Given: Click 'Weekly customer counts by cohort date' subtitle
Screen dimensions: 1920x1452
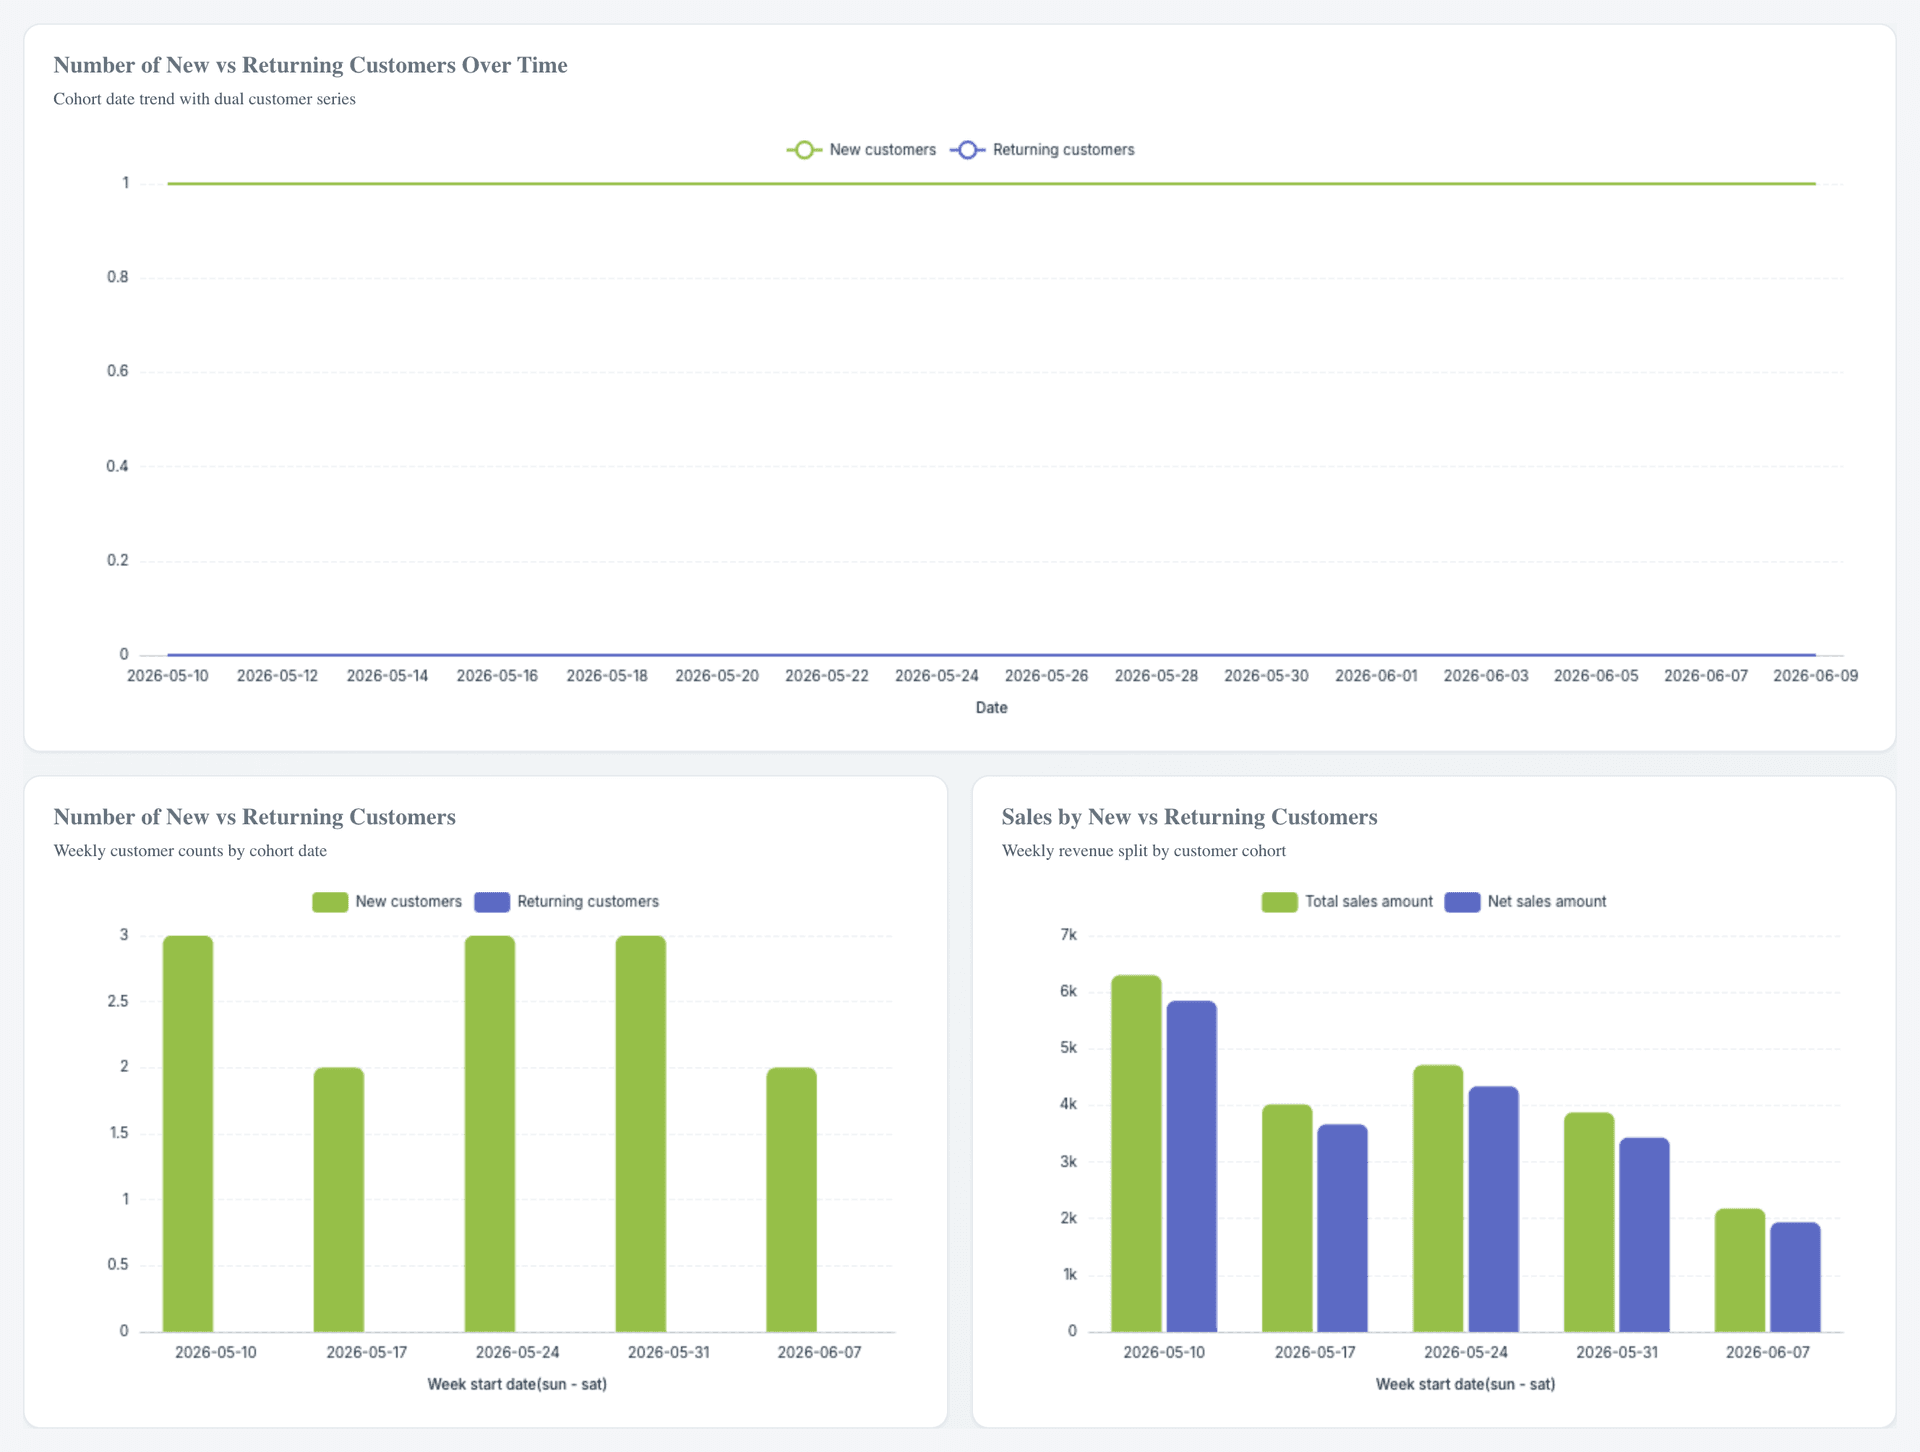Looking at the screenshot, I should pos(190,851).
